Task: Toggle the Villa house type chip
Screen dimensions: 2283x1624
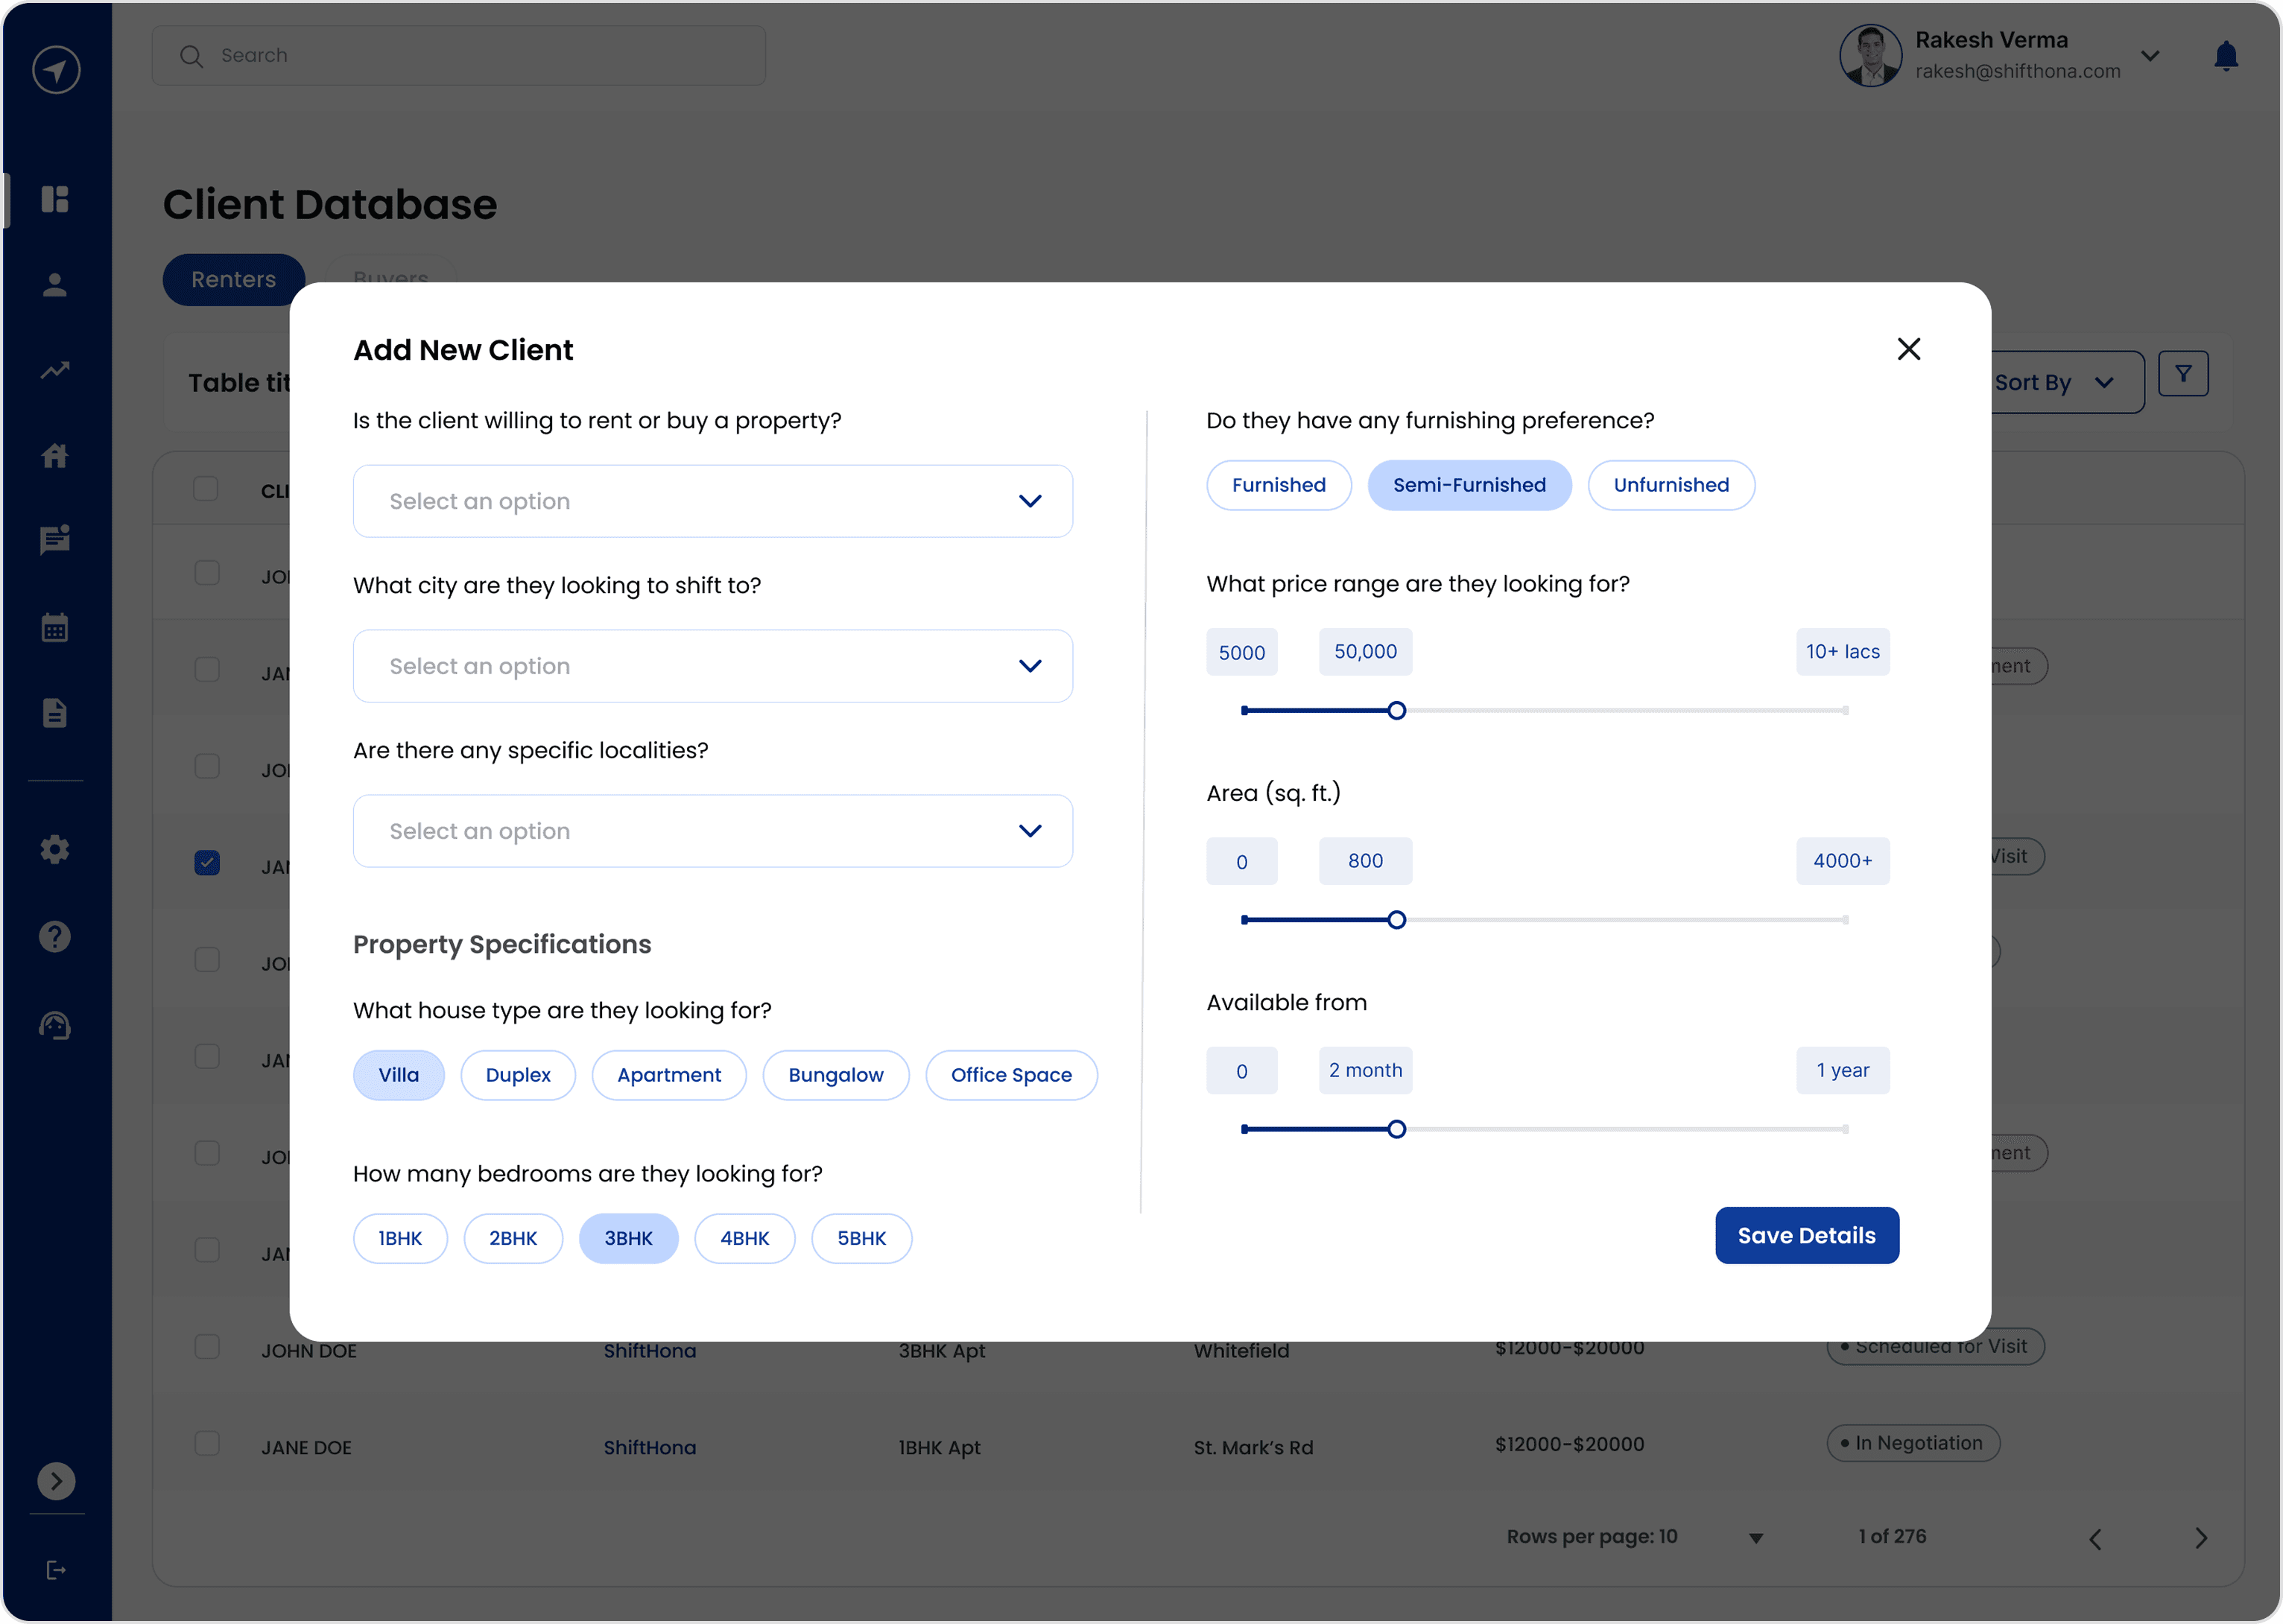Action: [398, 1075]
